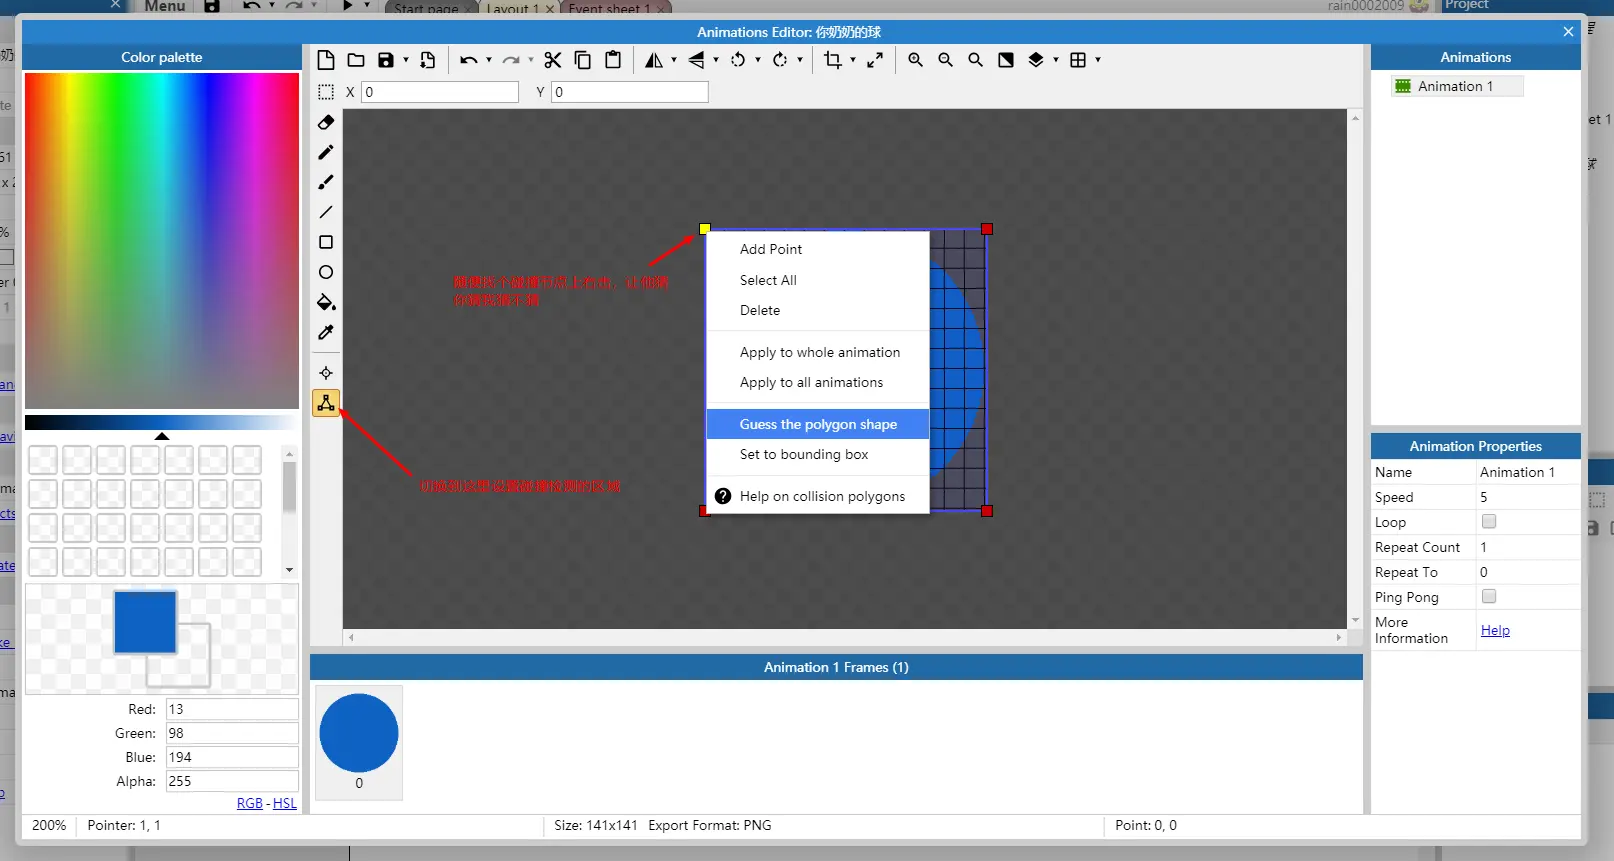Viewport: 1614px width, 861px height.
Task: Click the blue primary color swatch
Action: (145, 621)
